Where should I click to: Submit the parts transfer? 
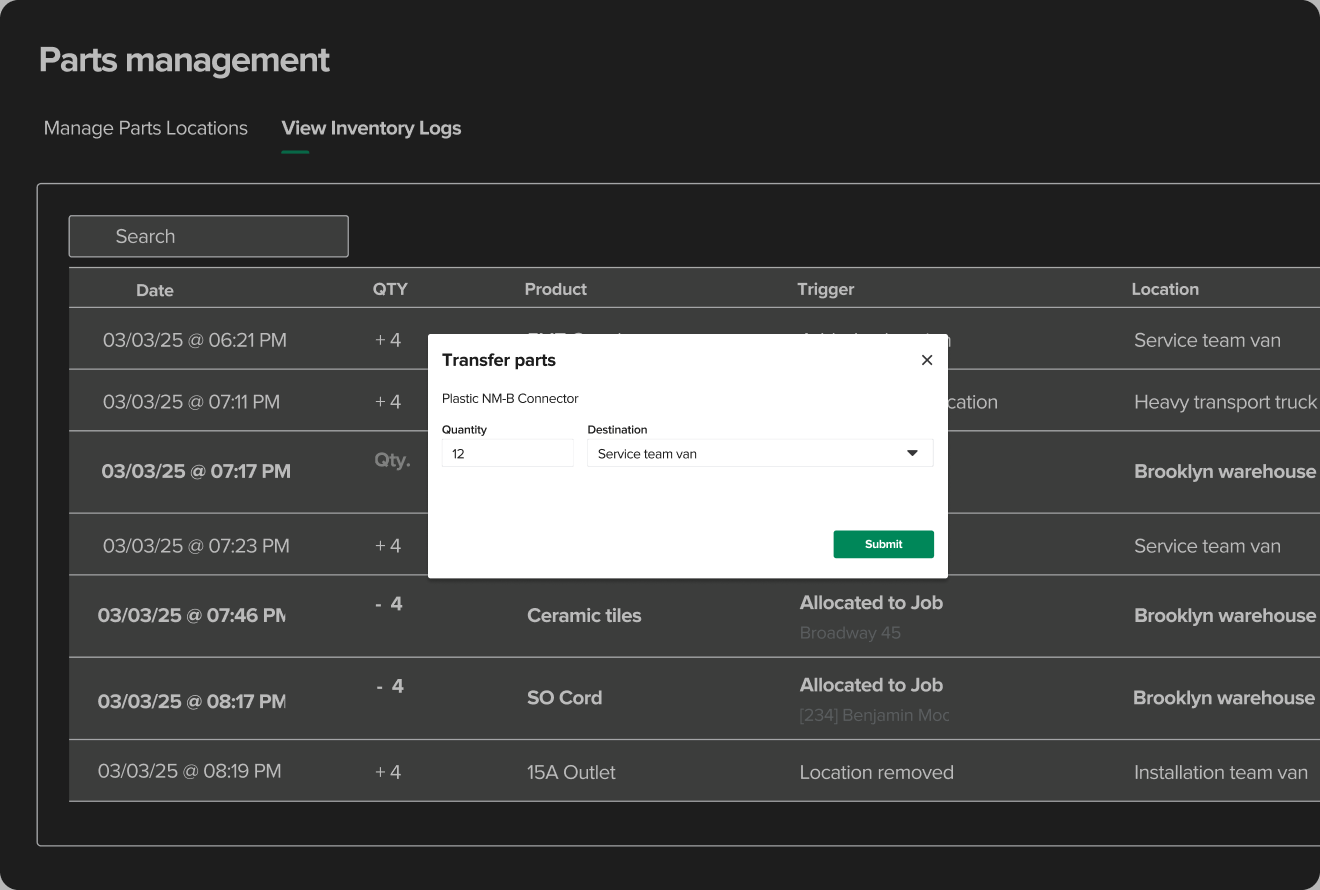pyautogui.click(x=883, y=543)
